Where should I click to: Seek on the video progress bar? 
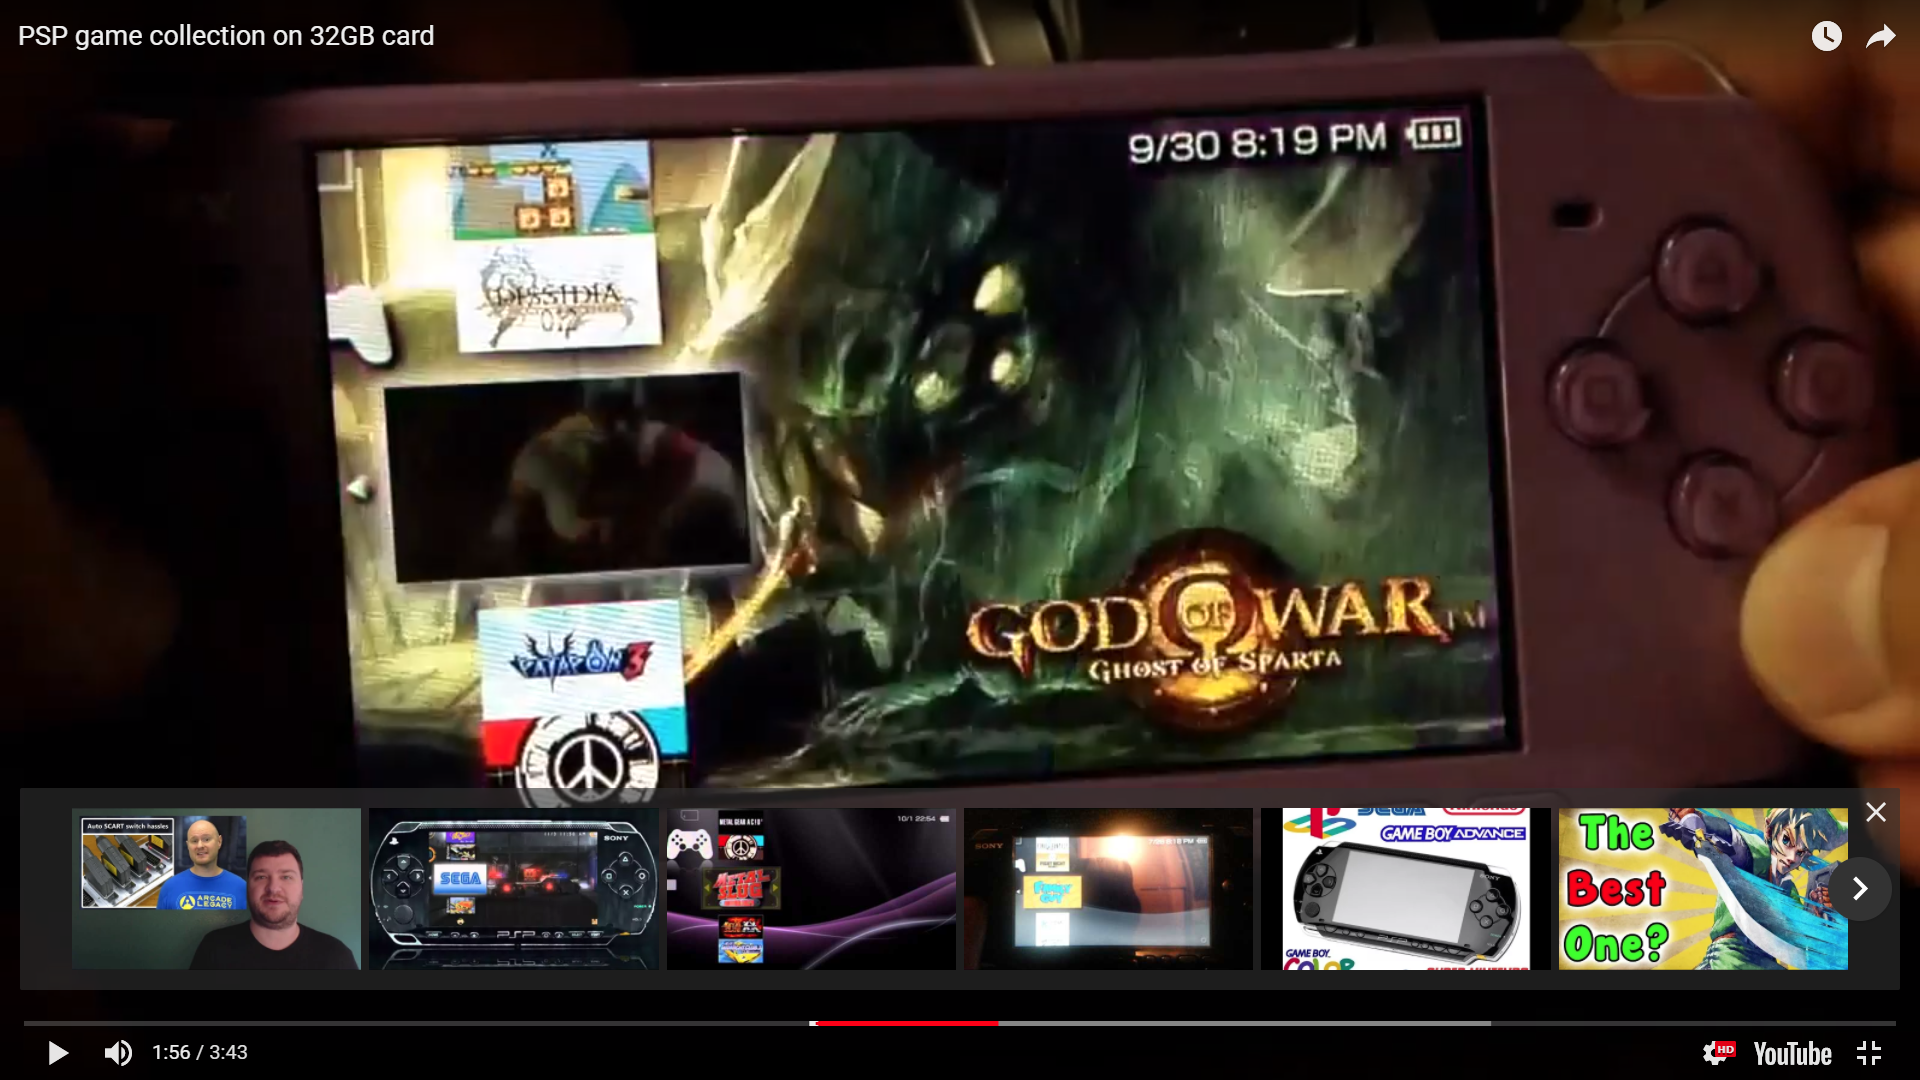tap(960, 1023)
